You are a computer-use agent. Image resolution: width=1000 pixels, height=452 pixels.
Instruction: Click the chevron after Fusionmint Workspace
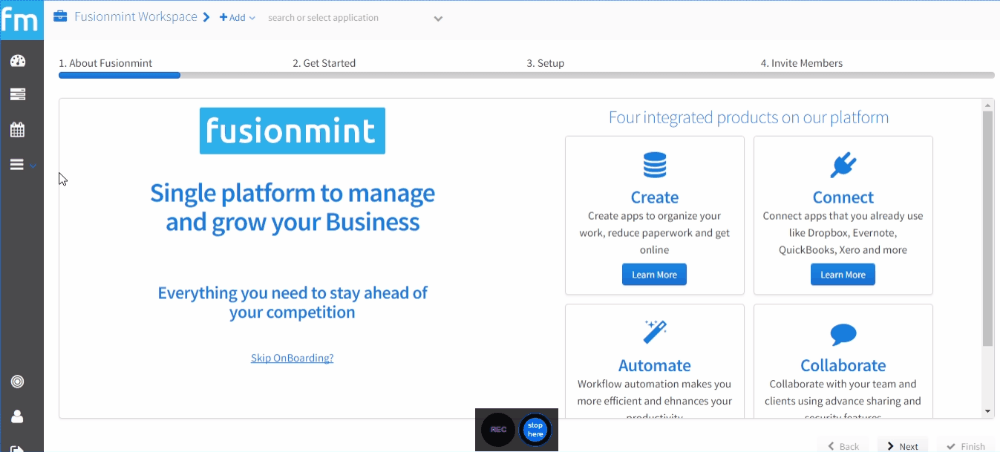click(x=206, y=17)
